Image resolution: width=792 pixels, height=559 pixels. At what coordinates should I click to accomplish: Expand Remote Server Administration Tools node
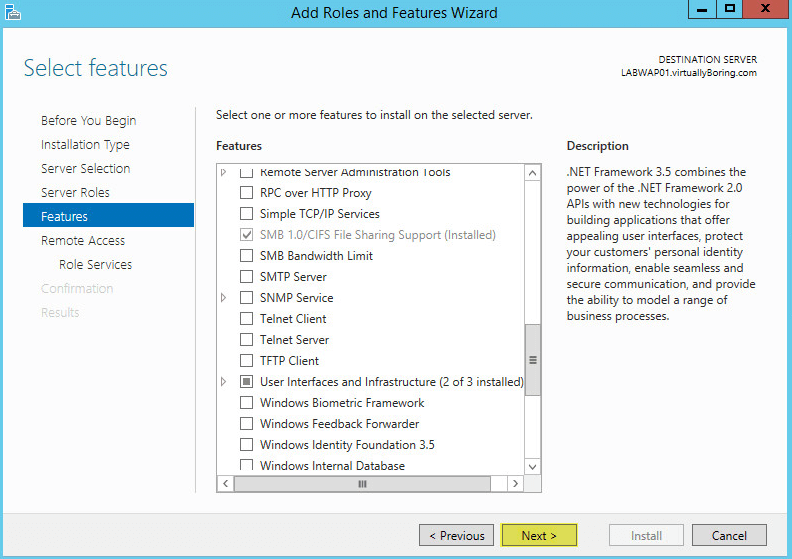tap(224, 172)
